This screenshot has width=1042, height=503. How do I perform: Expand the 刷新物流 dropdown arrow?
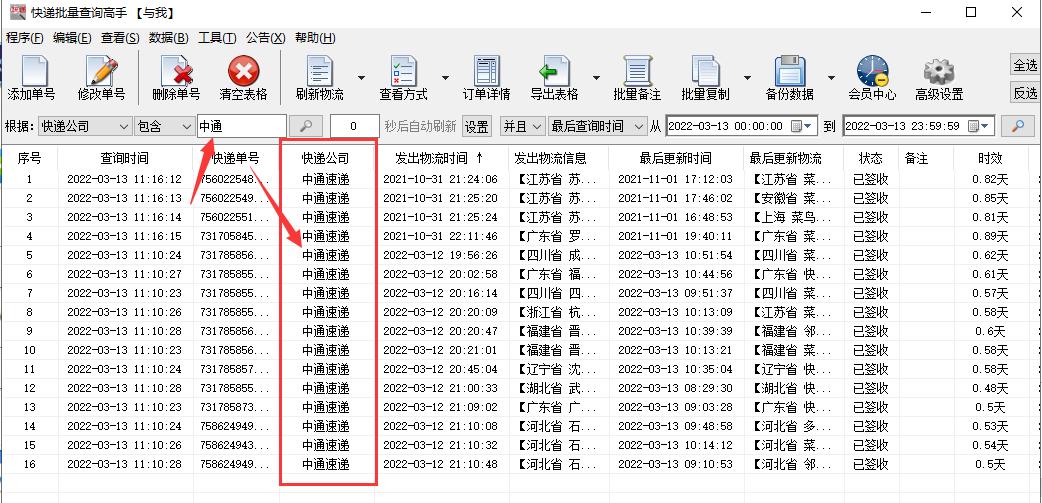(361, 77)
